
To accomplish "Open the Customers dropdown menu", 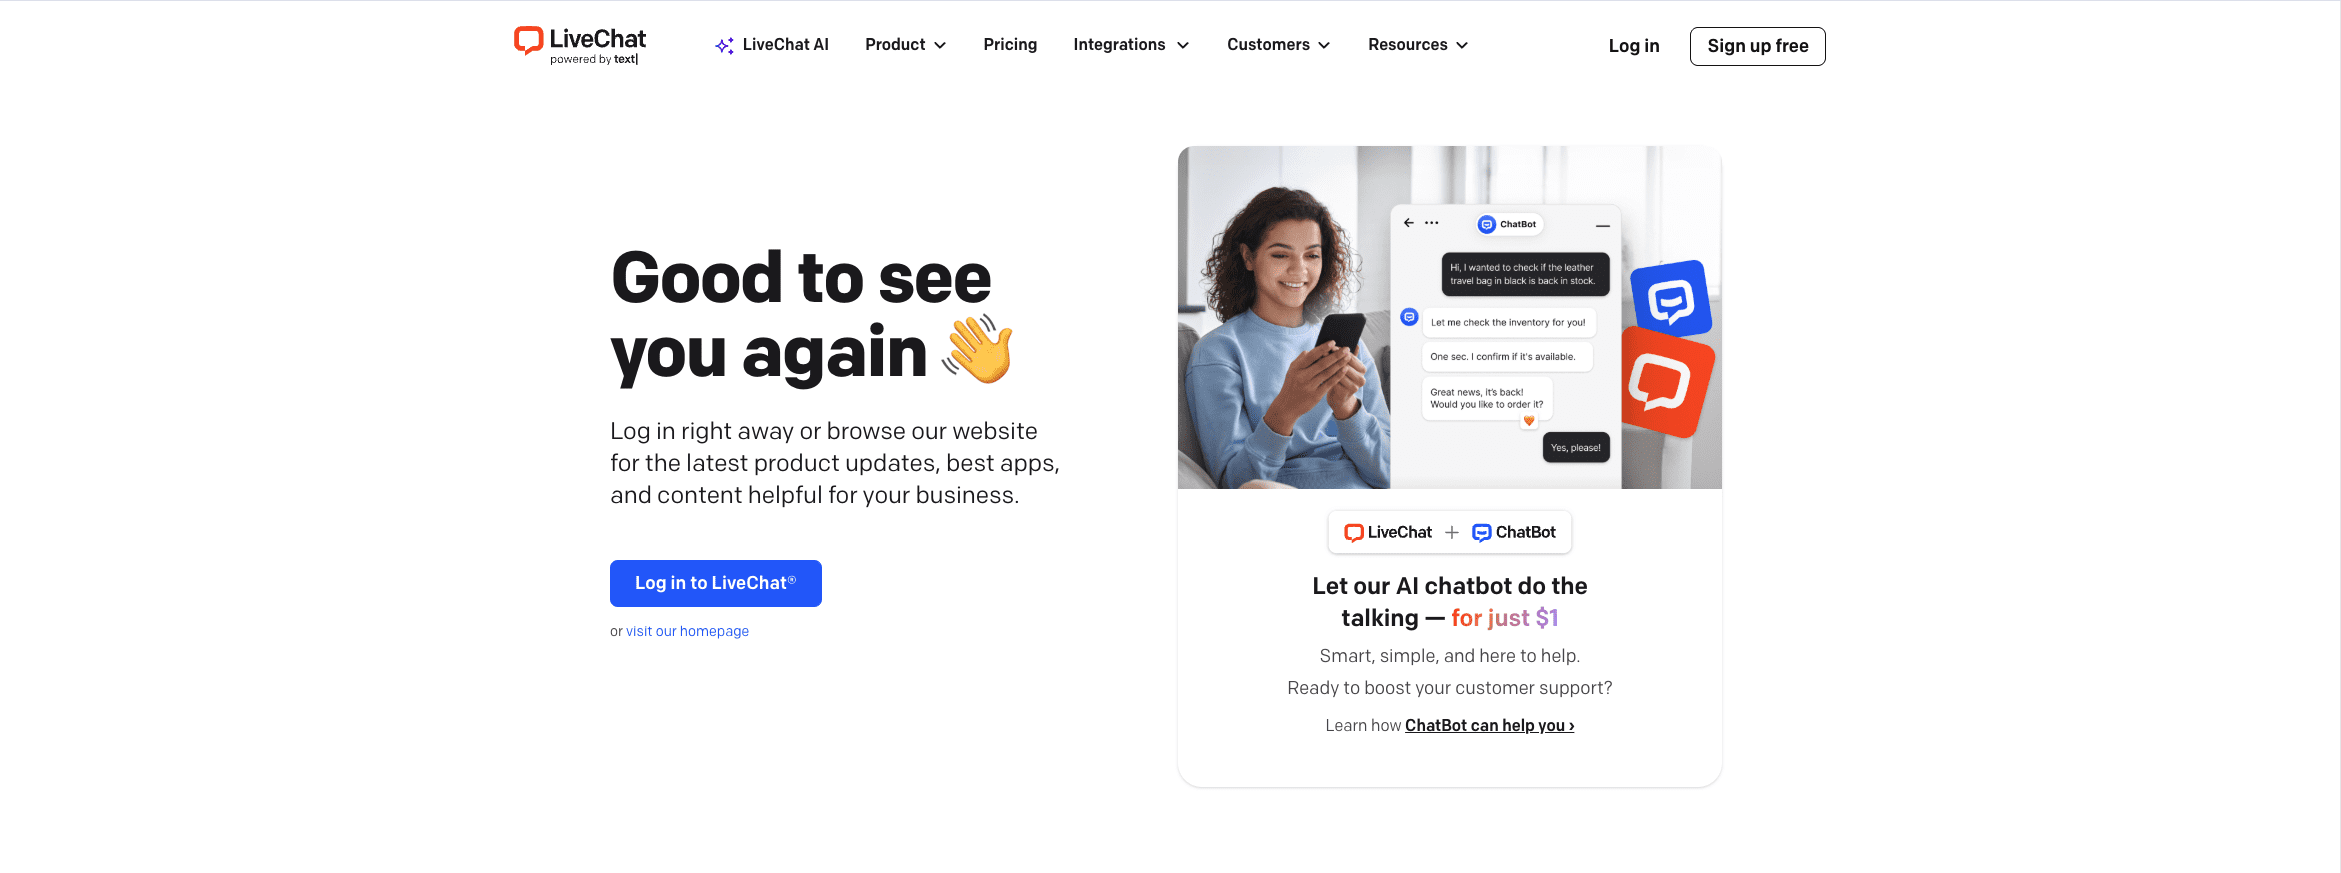I will (x=1279, y=45).
